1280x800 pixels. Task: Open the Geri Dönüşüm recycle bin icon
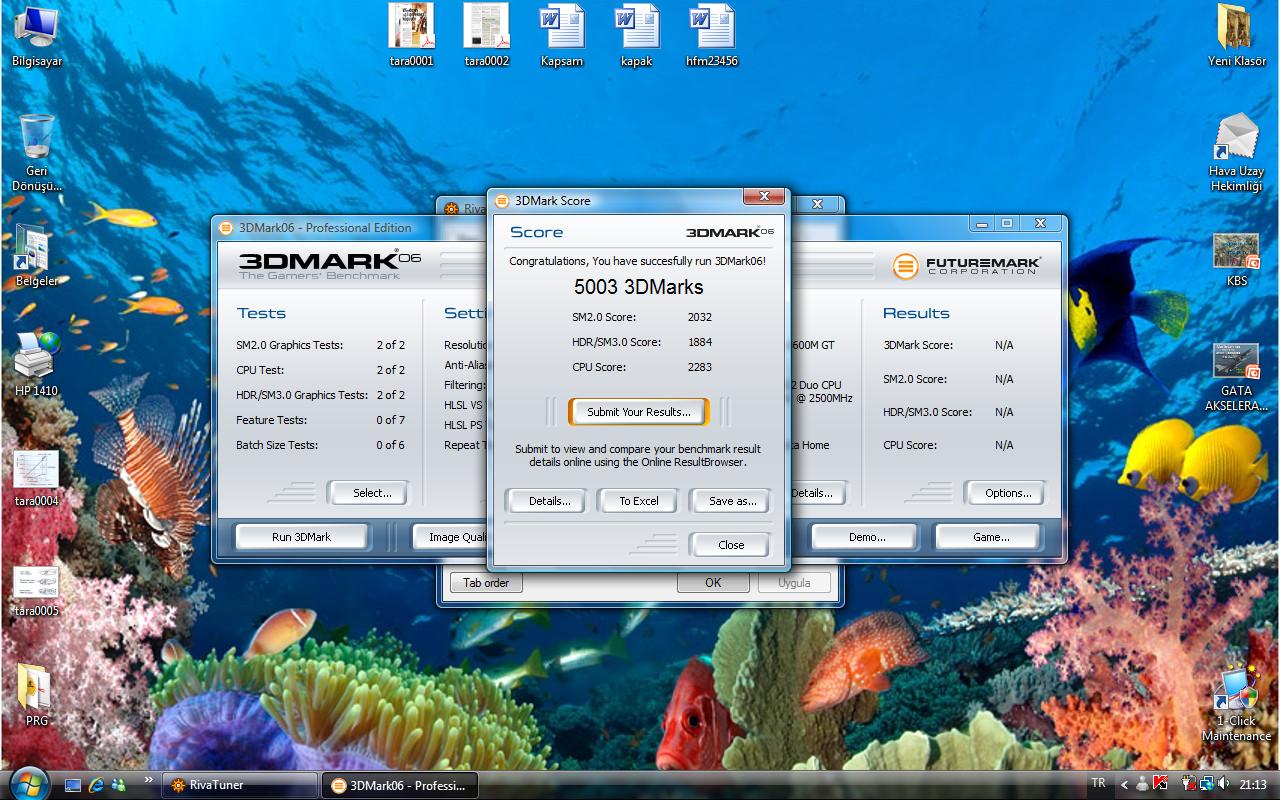point(37,152)
